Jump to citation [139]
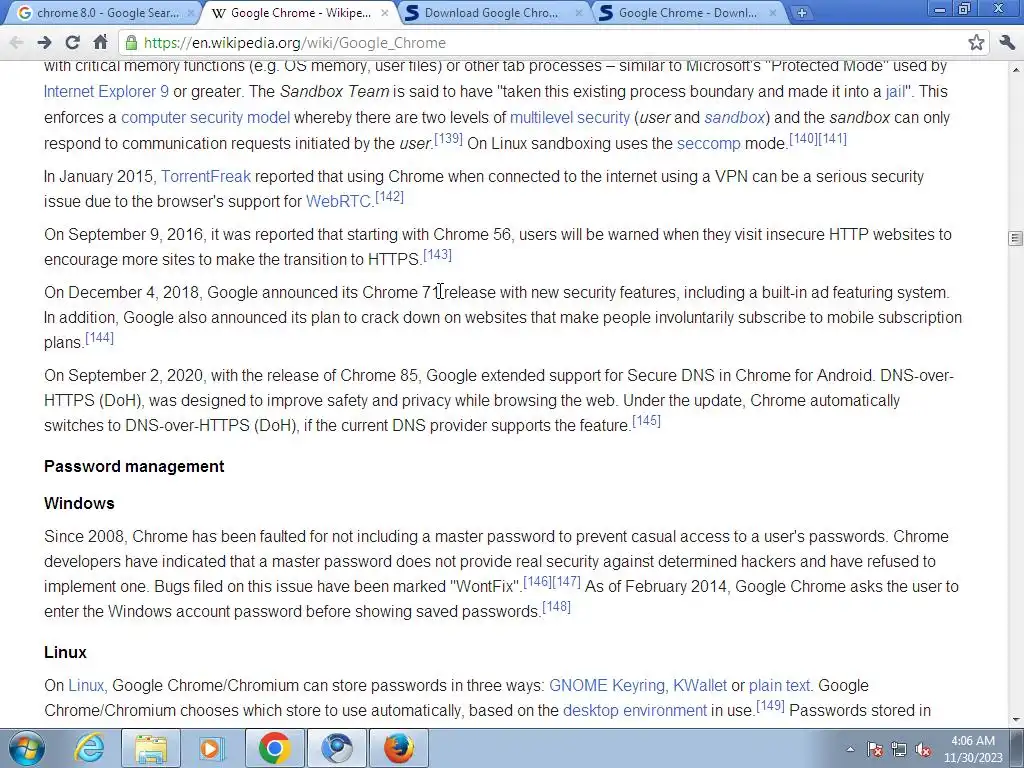 tap(448, 138)
